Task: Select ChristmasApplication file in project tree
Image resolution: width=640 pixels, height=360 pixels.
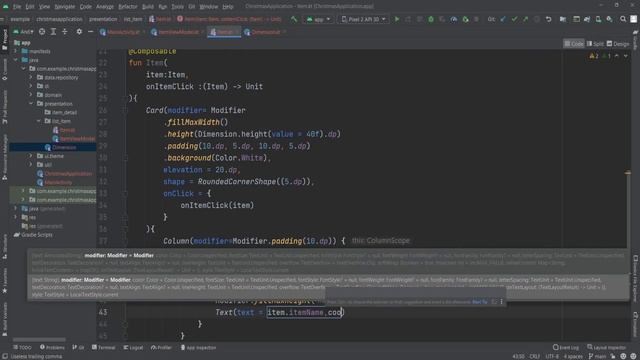Action: click(68, 173)
